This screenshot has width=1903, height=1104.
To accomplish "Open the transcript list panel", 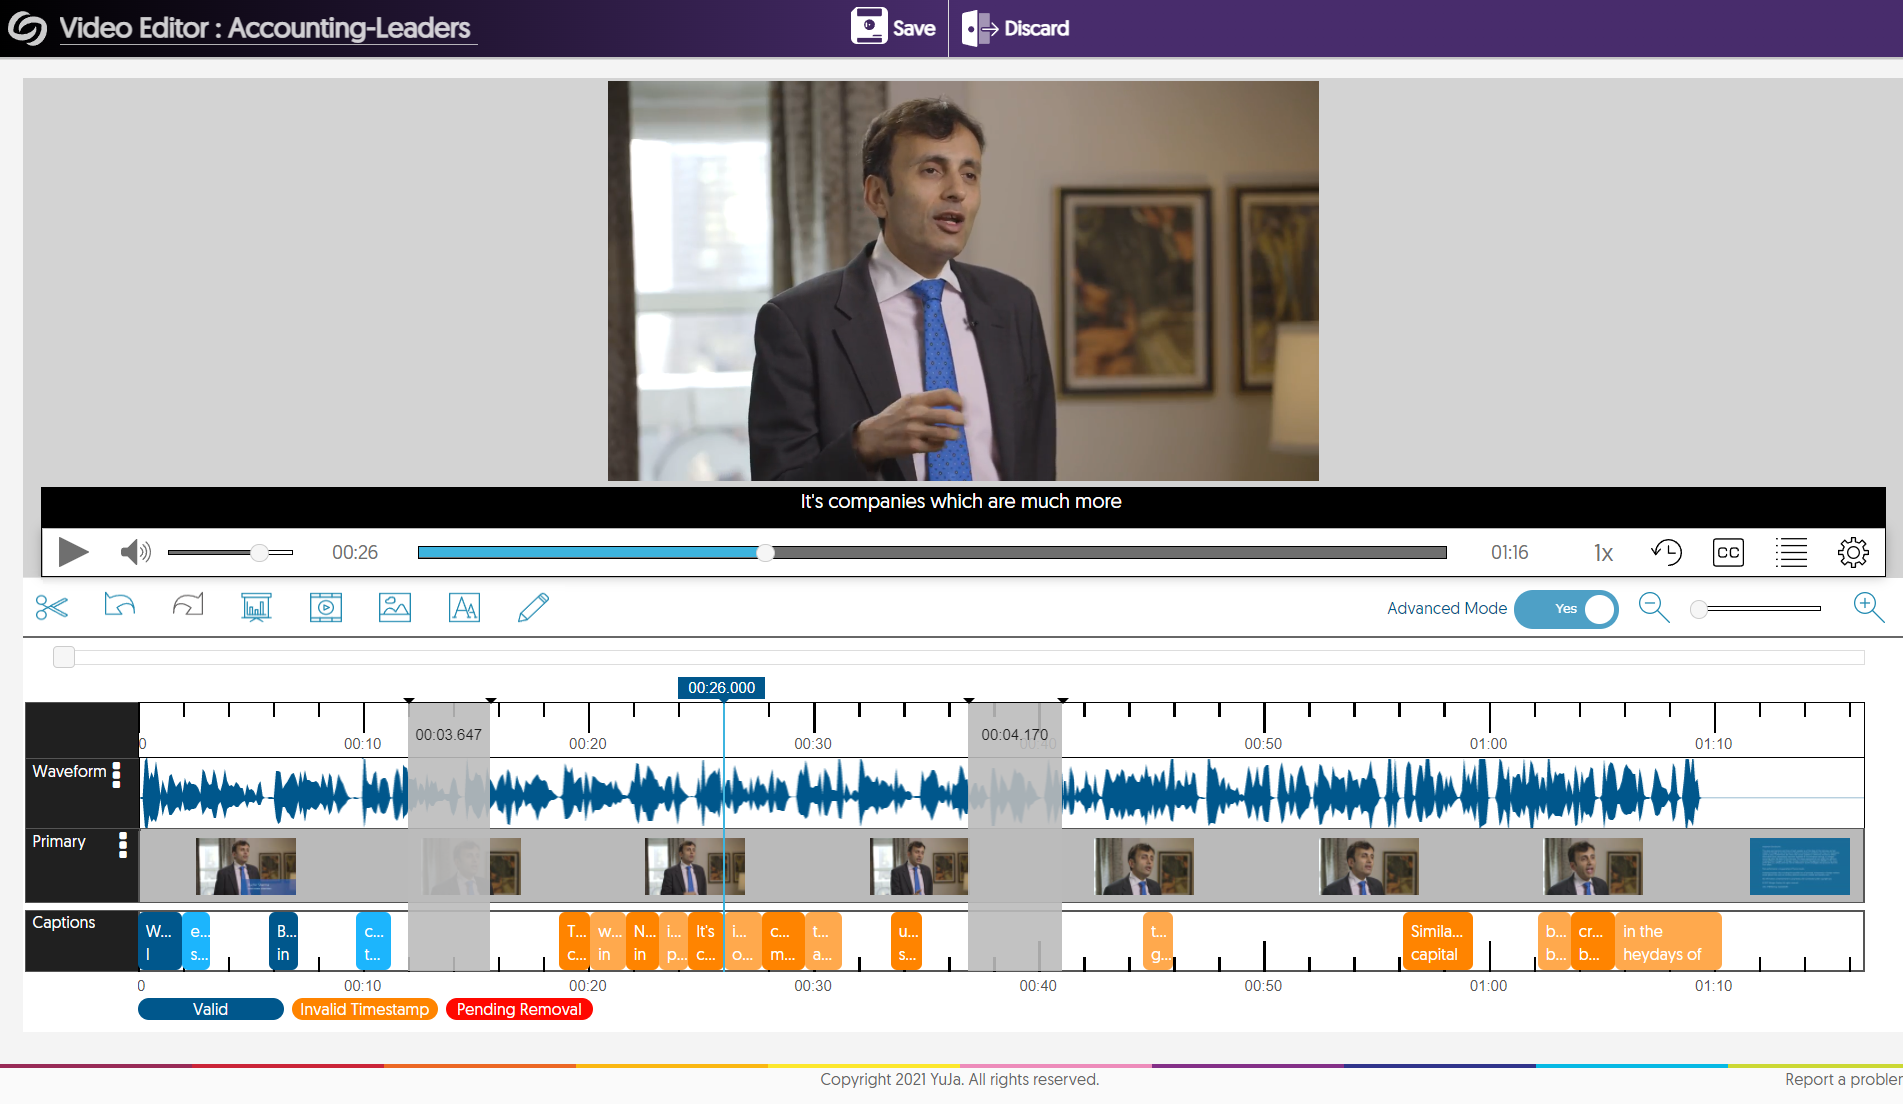I will point(1791,553).
